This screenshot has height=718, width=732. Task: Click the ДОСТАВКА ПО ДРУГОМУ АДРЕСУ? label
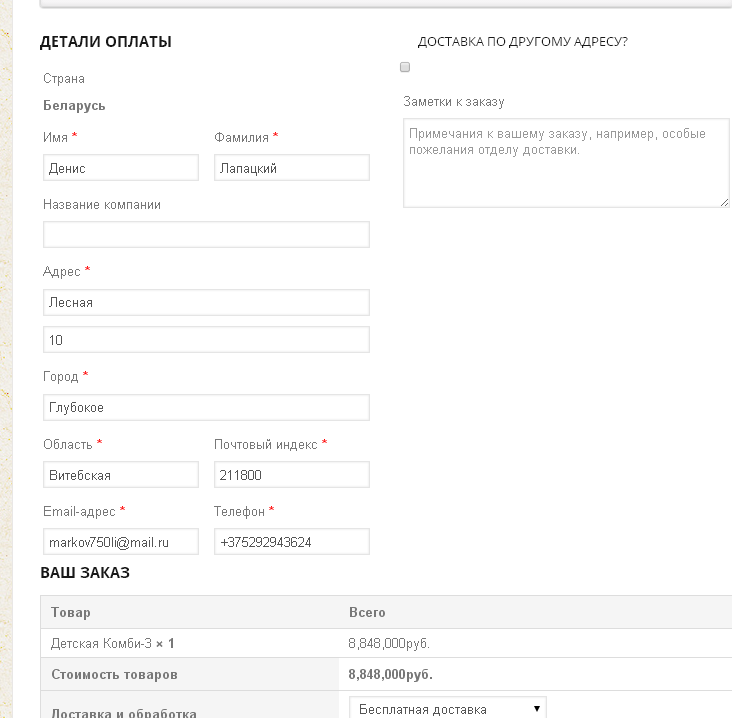(x=522, y=42)
